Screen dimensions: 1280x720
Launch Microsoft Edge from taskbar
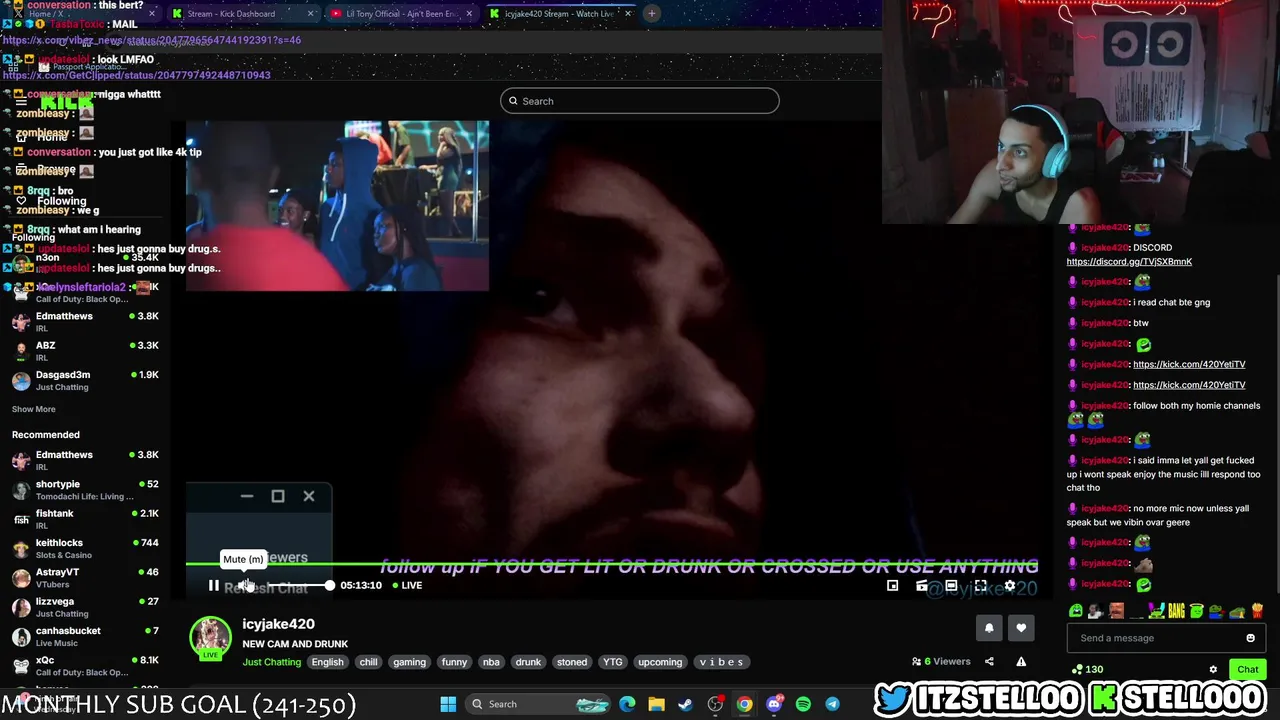[627, 704]
